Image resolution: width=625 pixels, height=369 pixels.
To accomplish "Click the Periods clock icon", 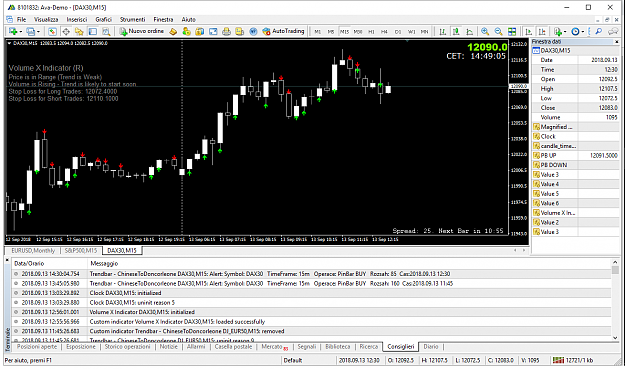I will (x=575, y=31).
